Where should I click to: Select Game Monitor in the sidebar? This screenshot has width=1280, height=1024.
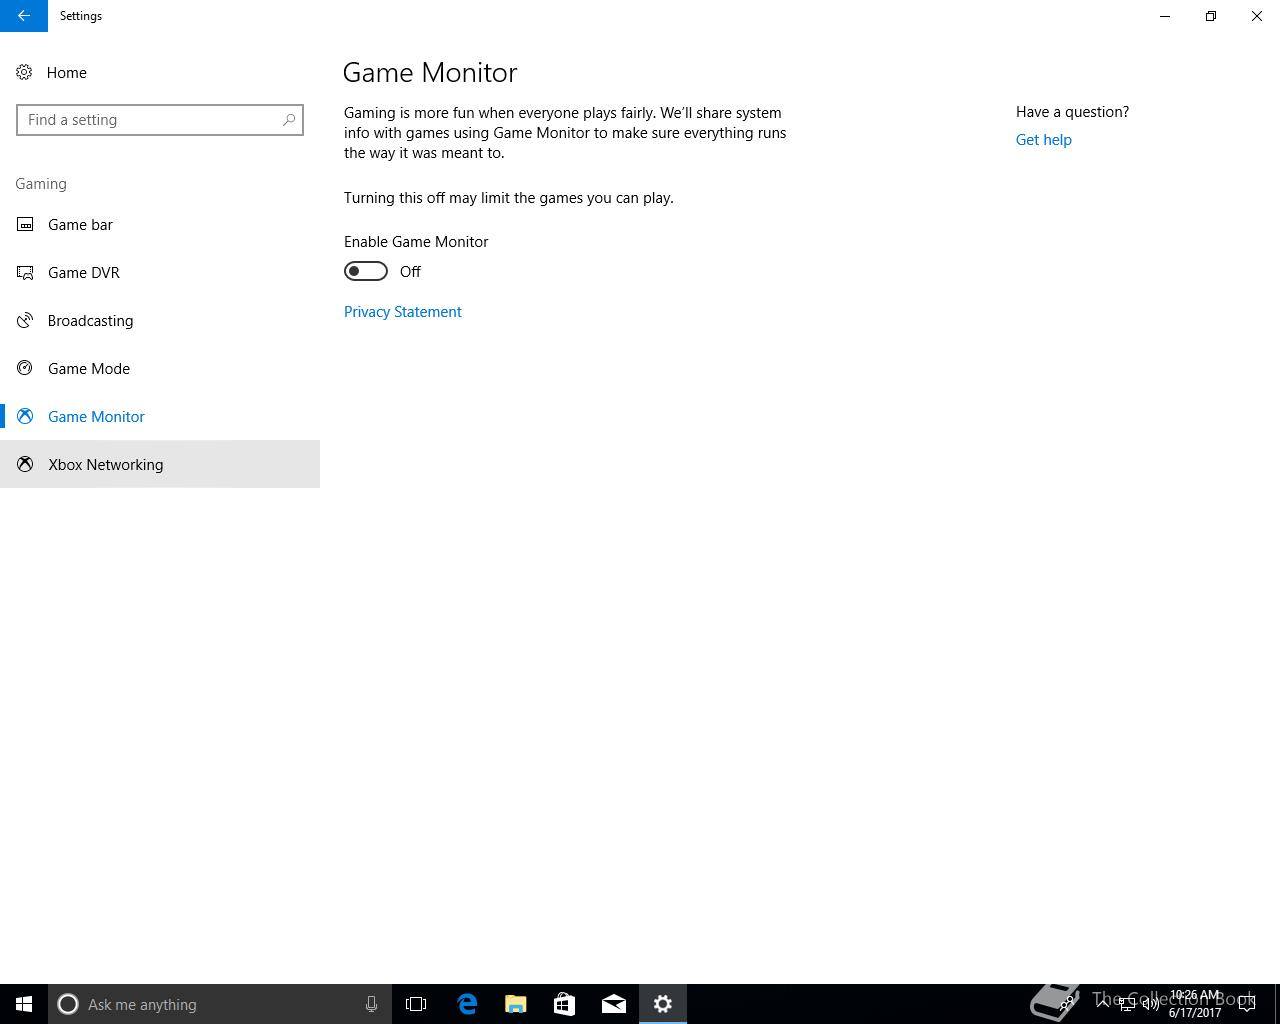click(160, 416)
